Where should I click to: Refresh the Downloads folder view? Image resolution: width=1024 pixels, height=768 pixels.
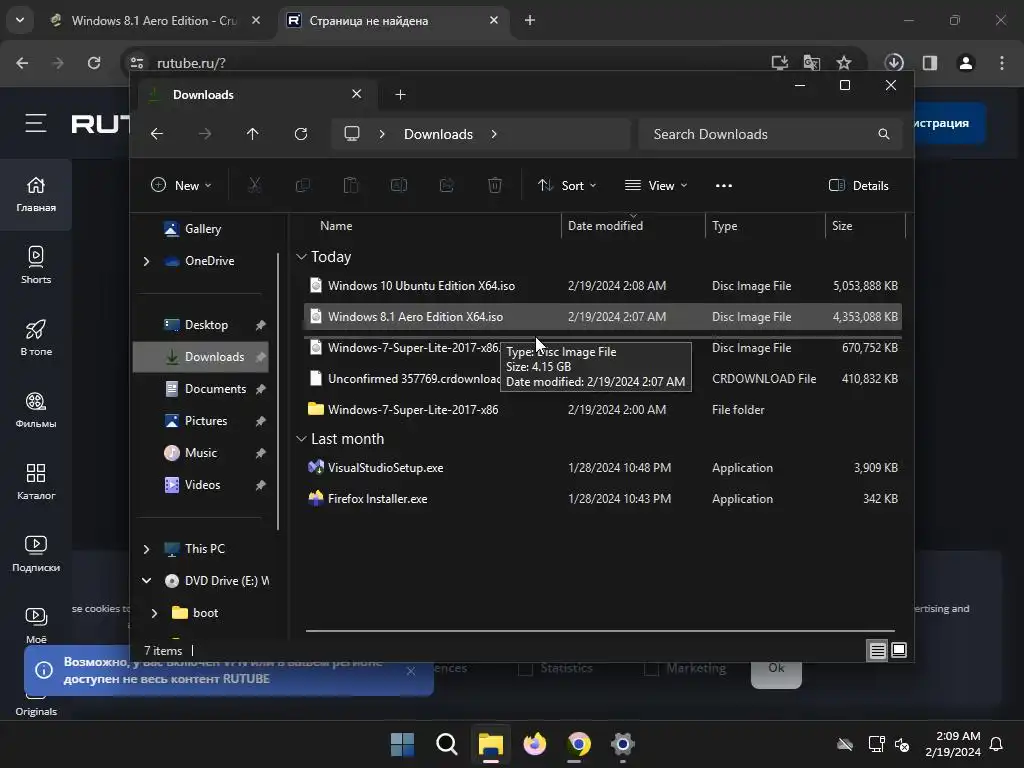click(301, 134)
